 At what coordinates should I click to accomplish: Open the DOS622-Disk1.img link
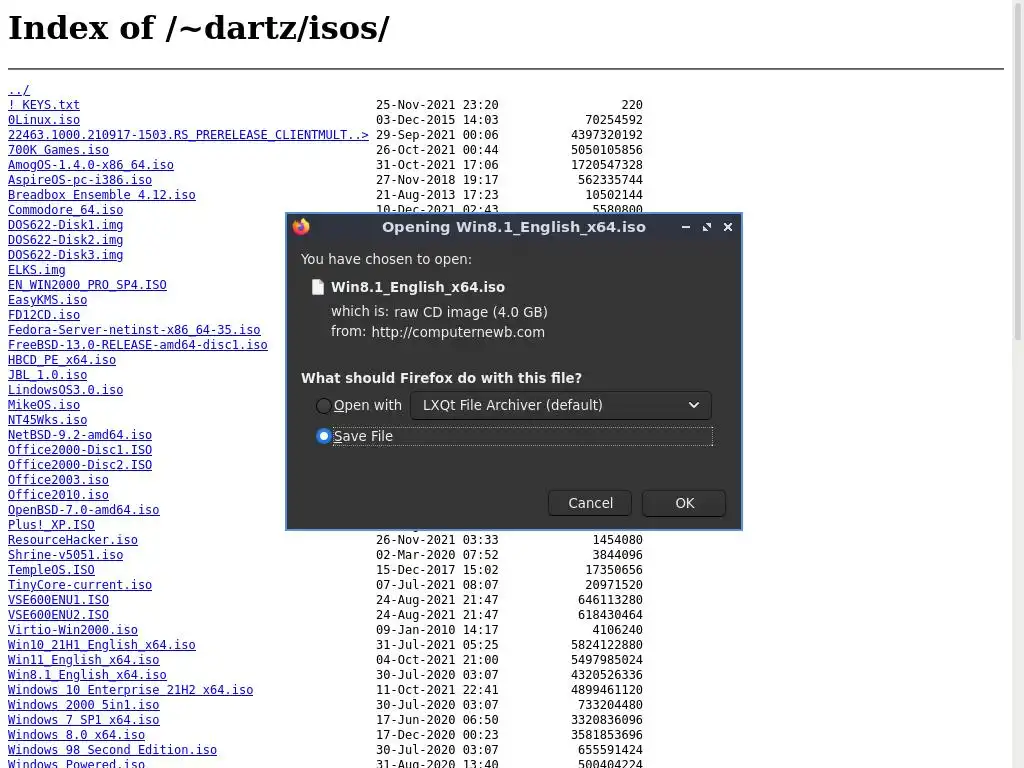65,225
